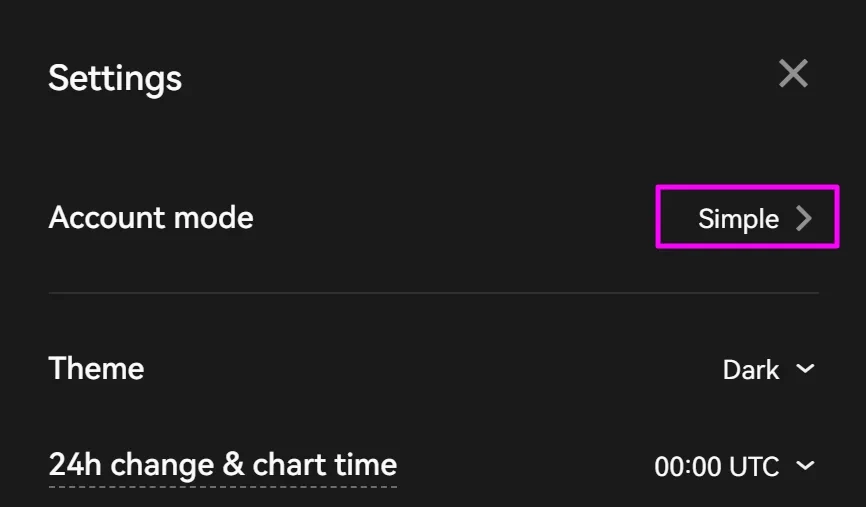The width and height of the screenshot is (866, 507).
Task: Change chart time from 00:00 UTC
Action: point(734,465)
